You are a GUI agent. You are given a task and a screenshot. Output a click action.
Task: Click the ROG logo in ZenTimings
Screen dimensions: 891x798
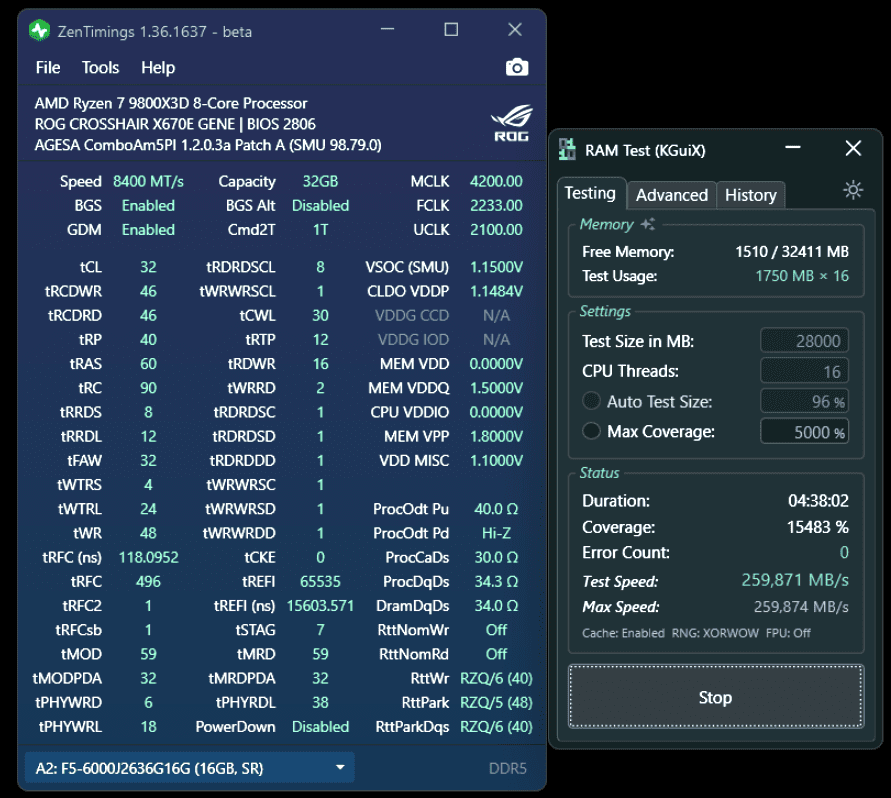511,123
